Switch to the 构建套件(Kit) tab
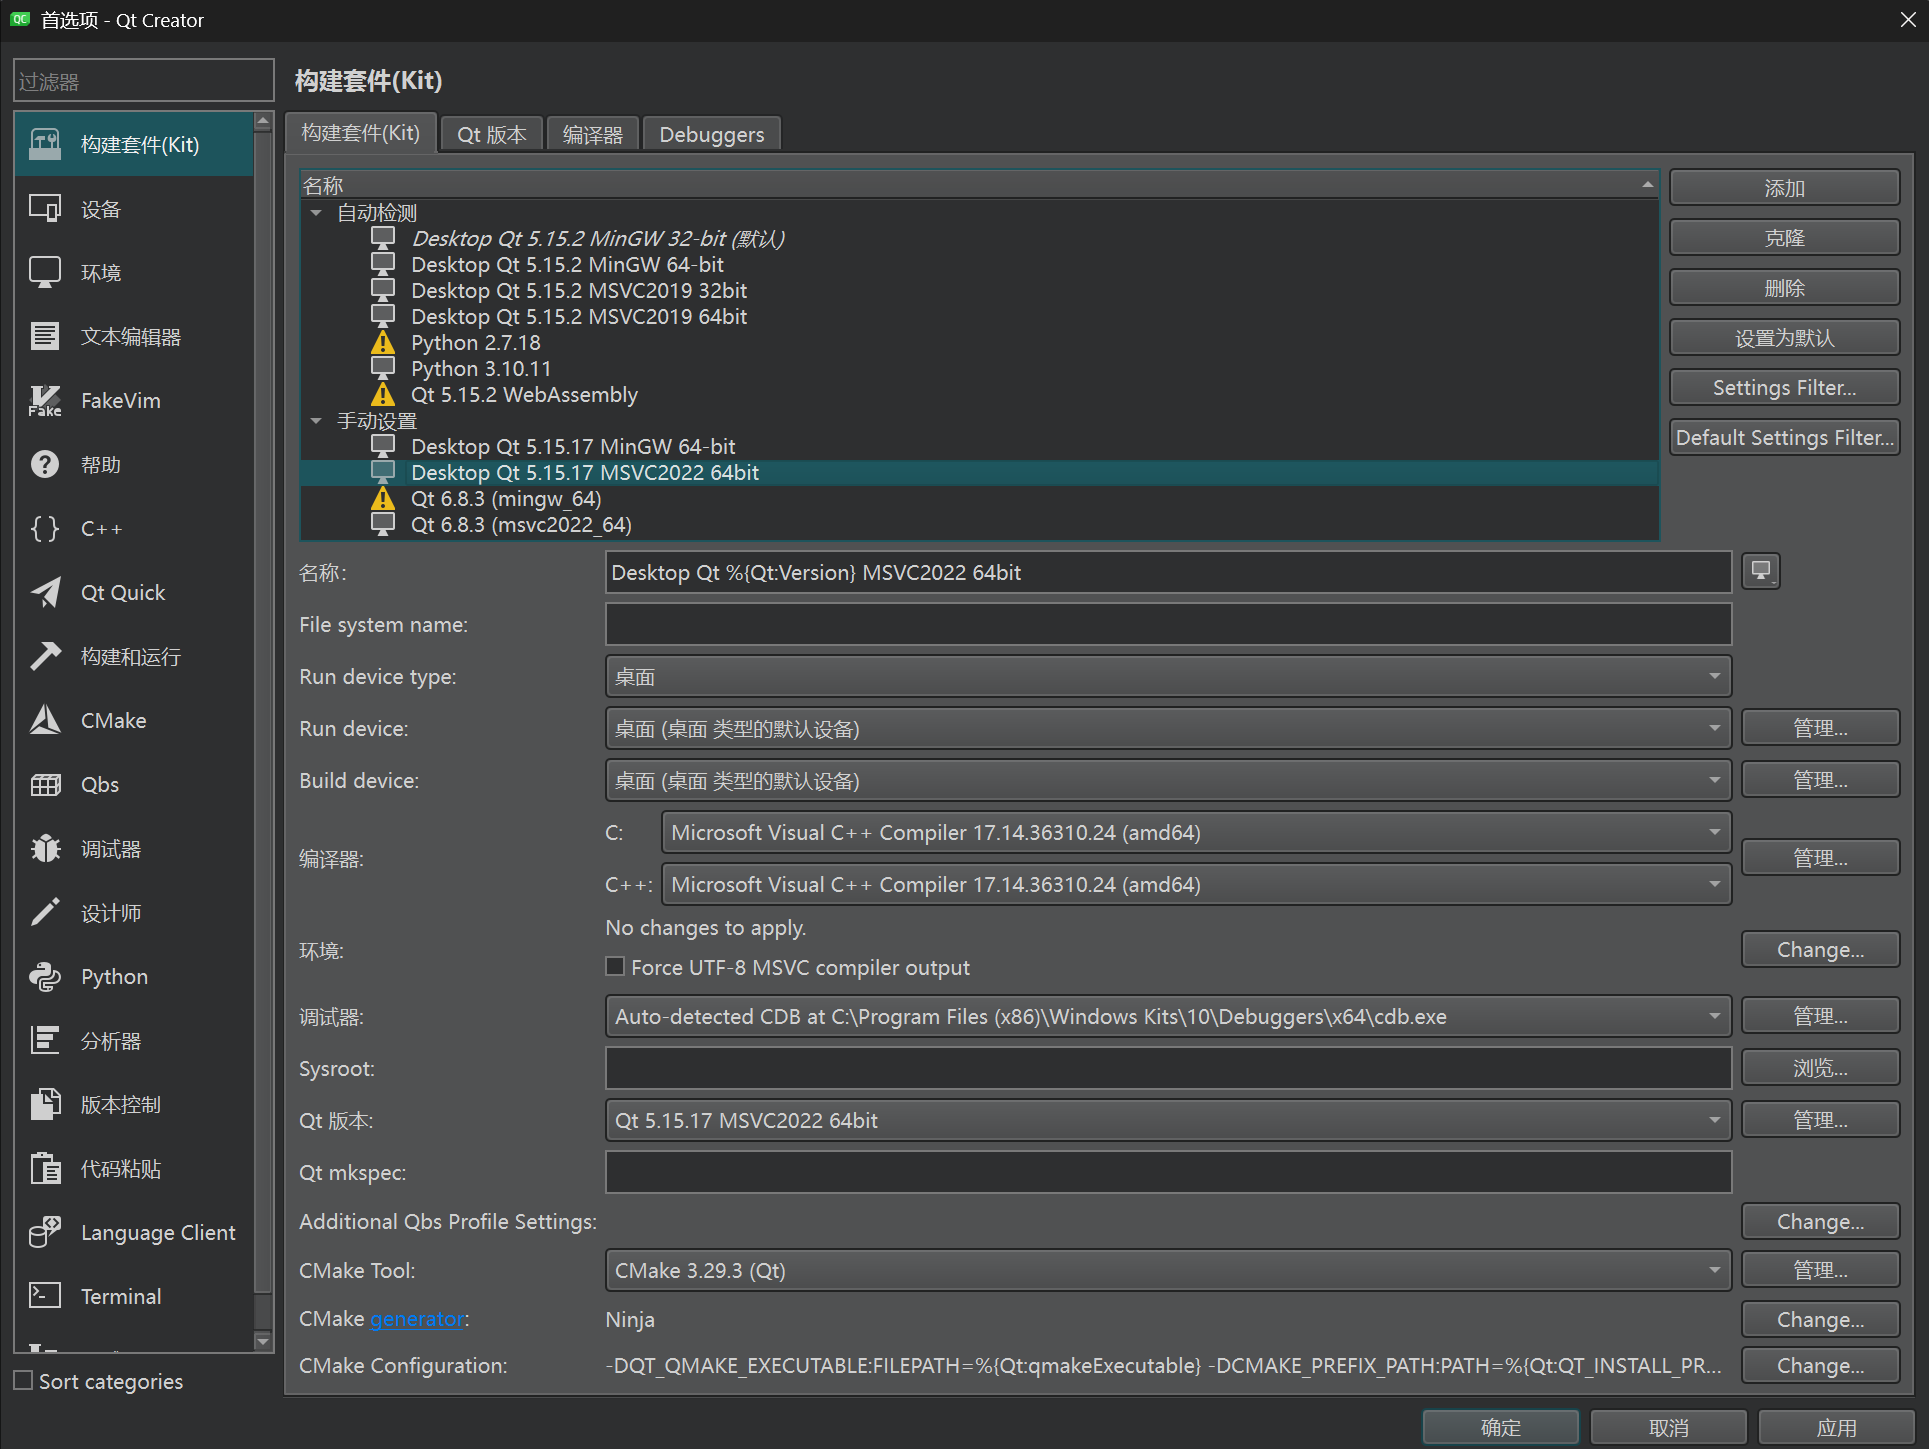This screenshot has width=1929, height=1449. click(x=361, y=133)
